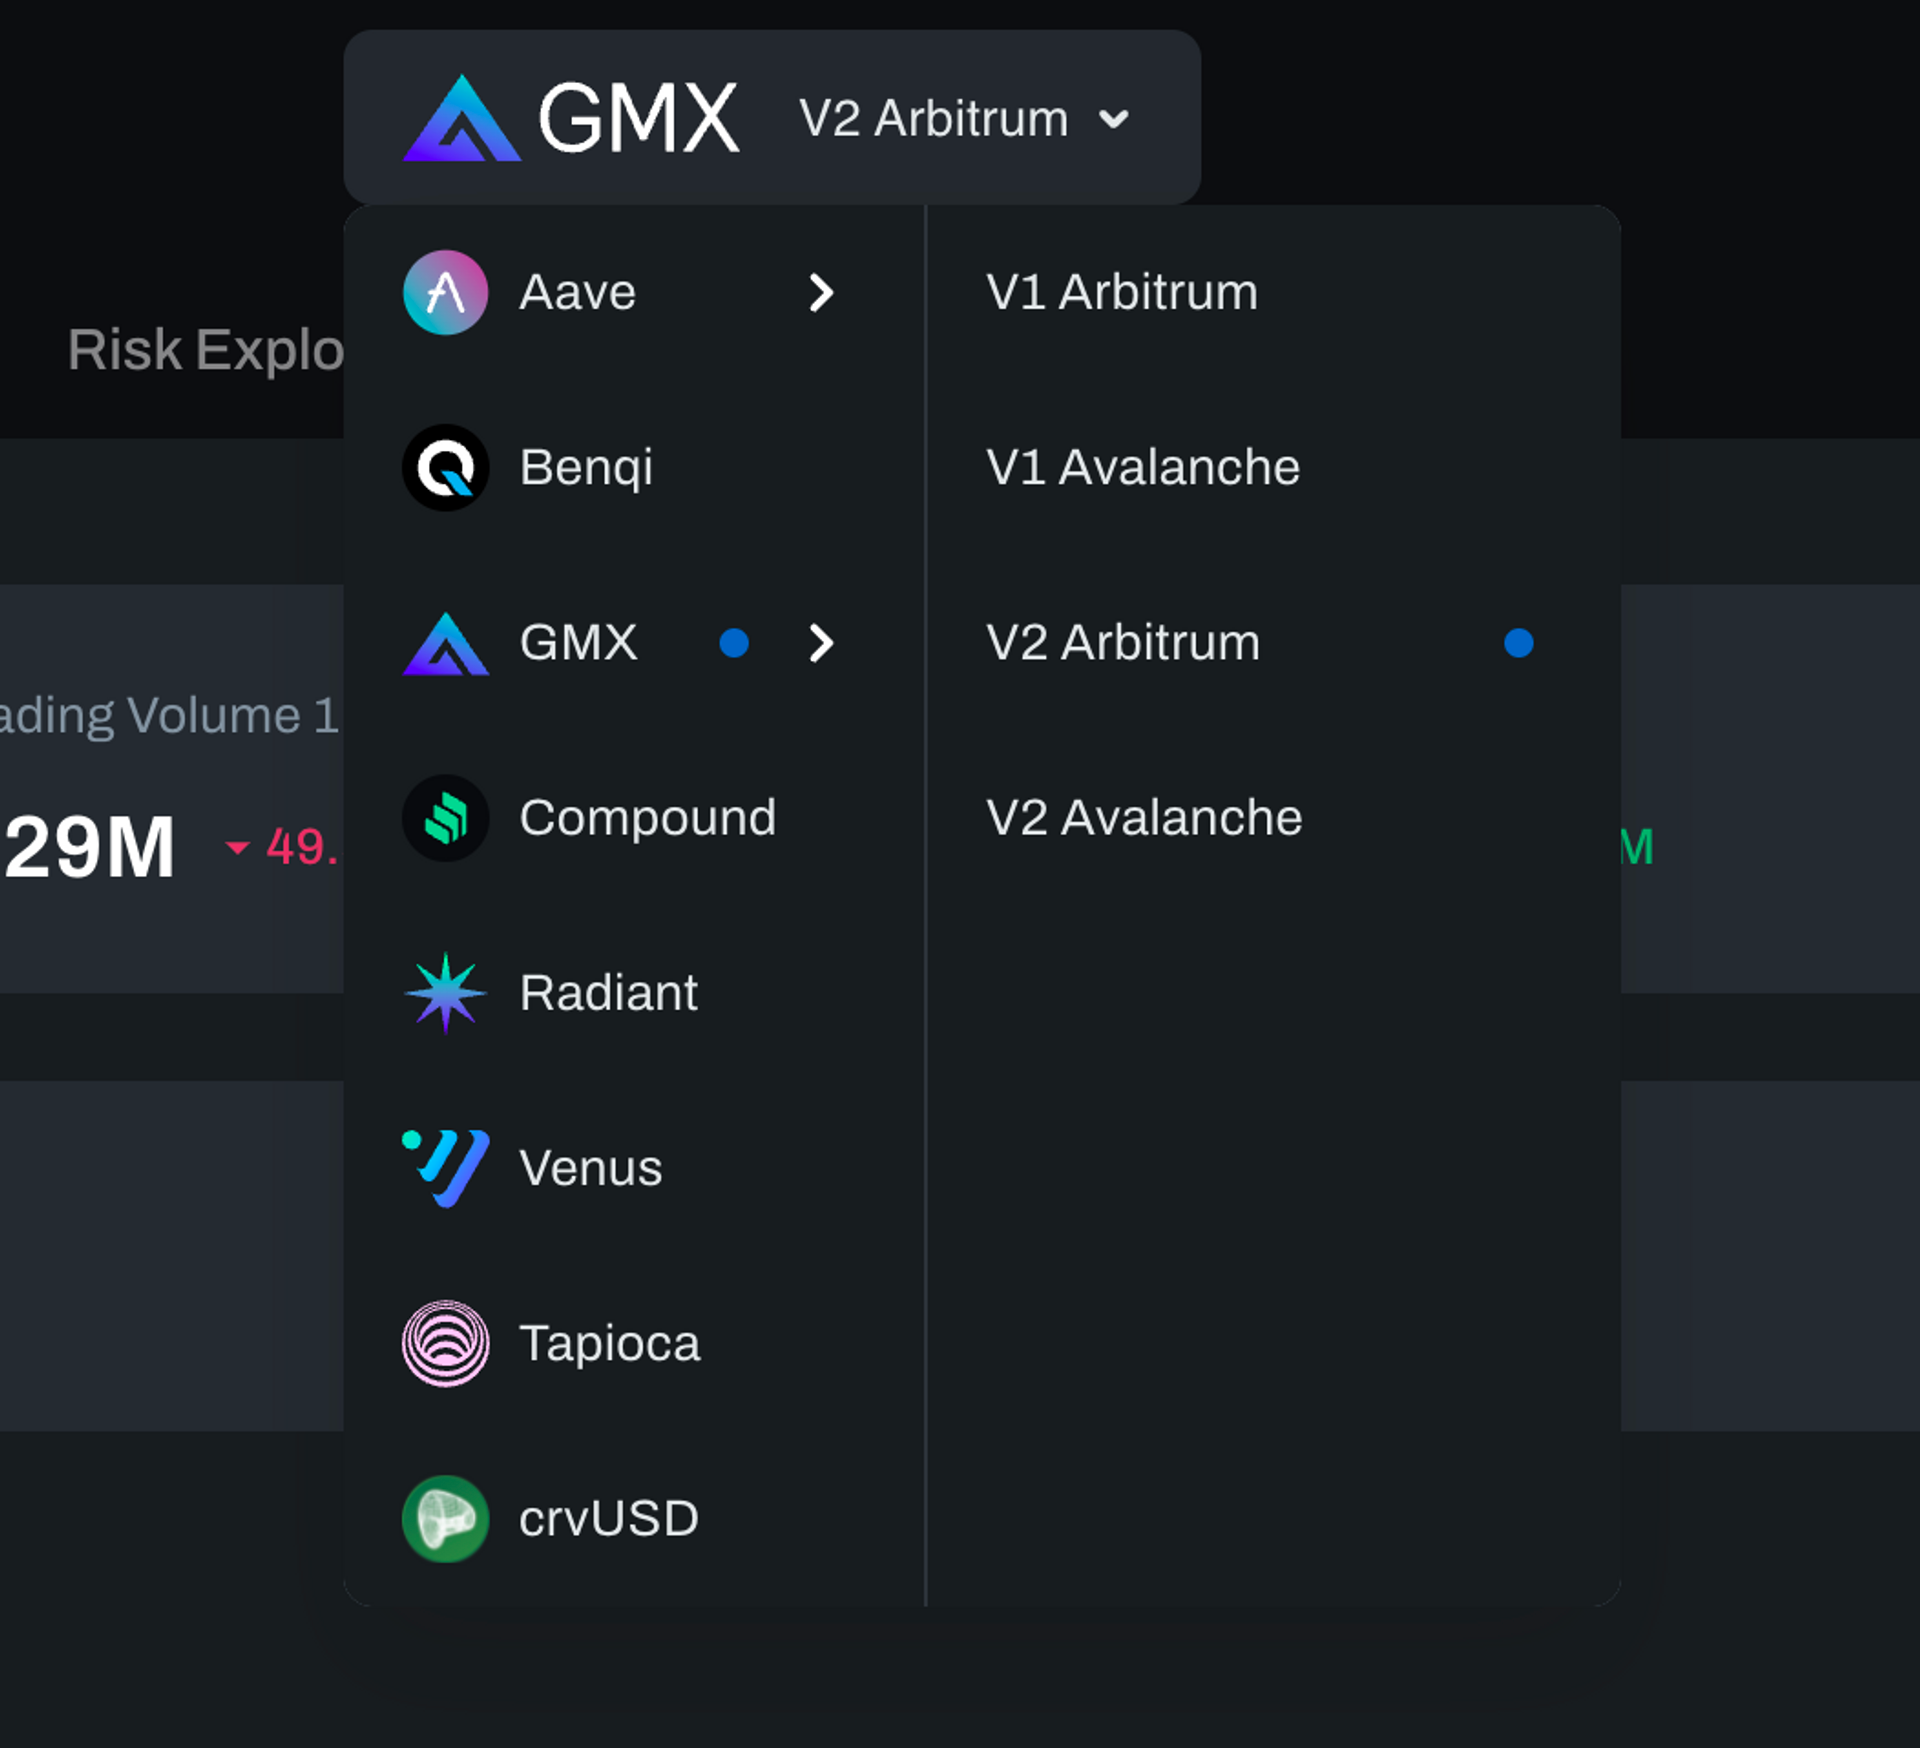
Task: Open the V2 Arbitrum header dropdown chevron
Action: [1113, 120]
